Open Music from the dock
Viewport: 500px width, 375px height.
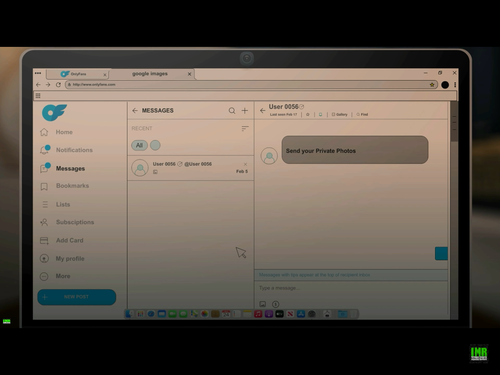[x=258, y=314]
